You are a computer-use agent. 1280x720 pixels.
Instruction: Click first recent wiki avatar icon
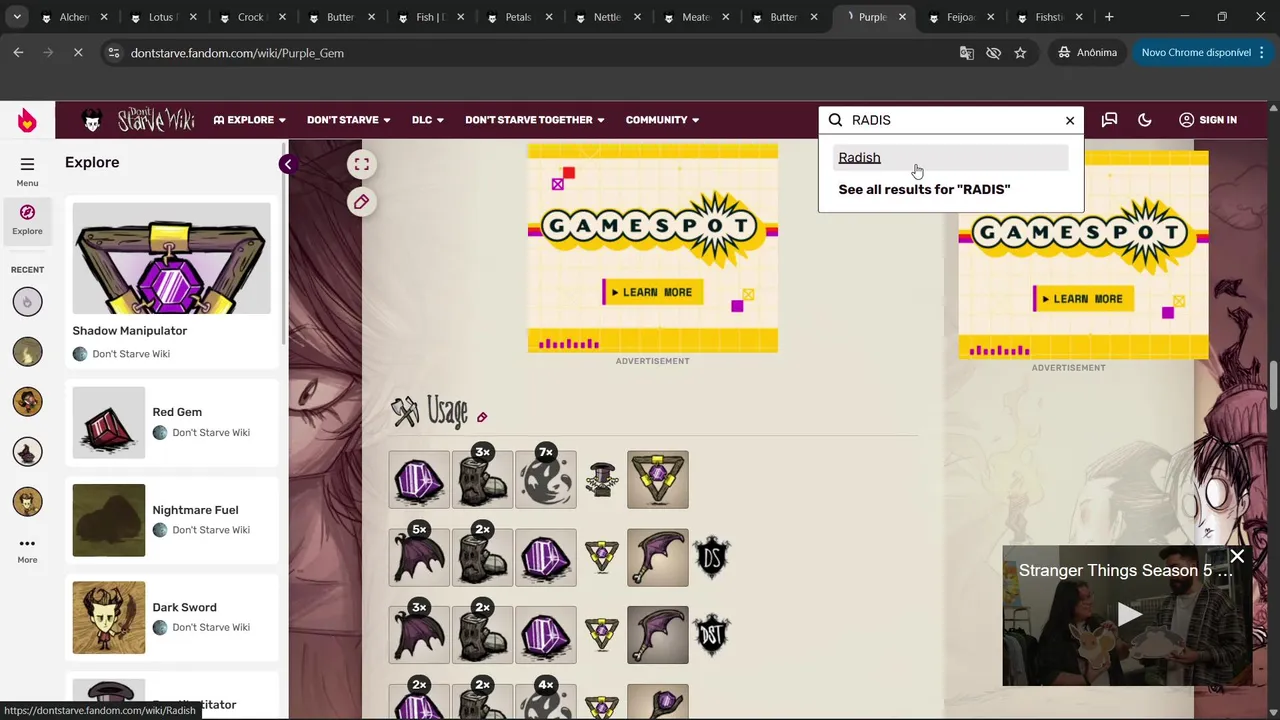click(27, 301)
